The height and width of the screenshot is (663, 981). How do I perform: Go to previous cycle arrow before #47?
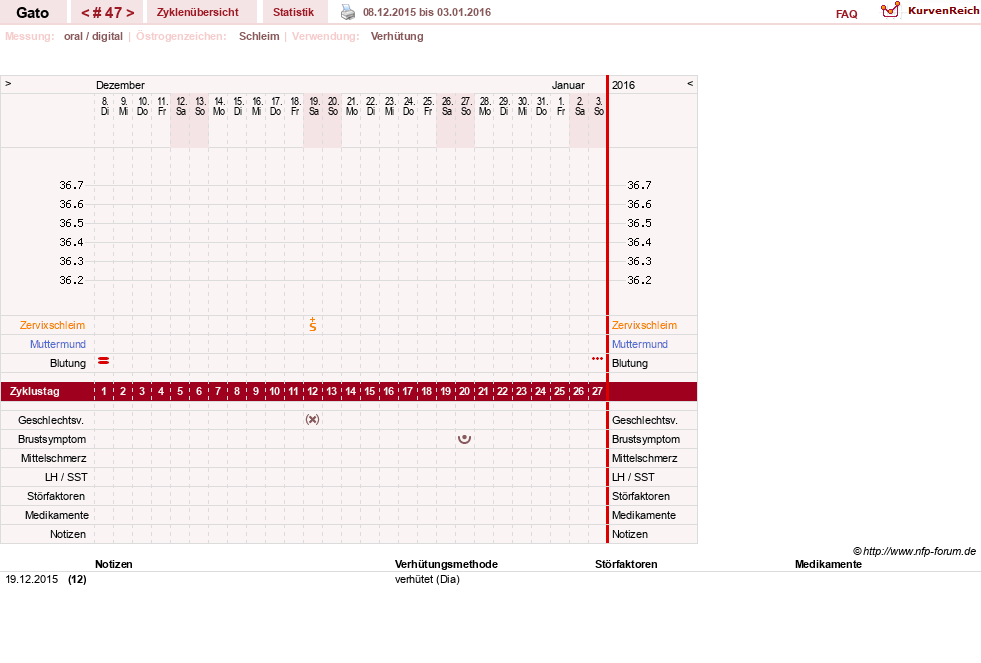pyautogui.click(x=85, y=13)
